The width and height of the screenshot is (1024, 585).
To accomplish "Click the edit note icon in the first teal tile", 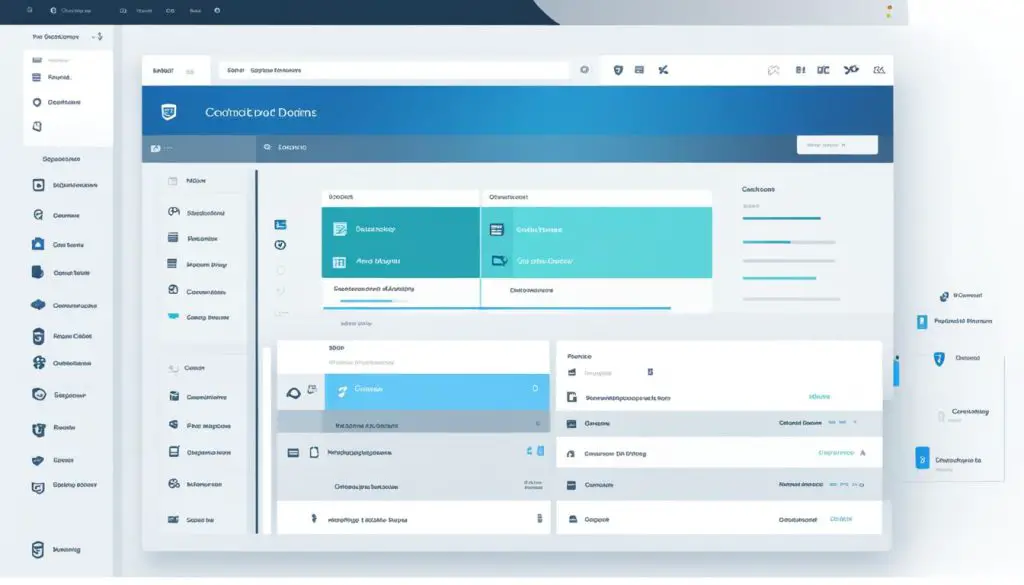I will tap(339, 229).
